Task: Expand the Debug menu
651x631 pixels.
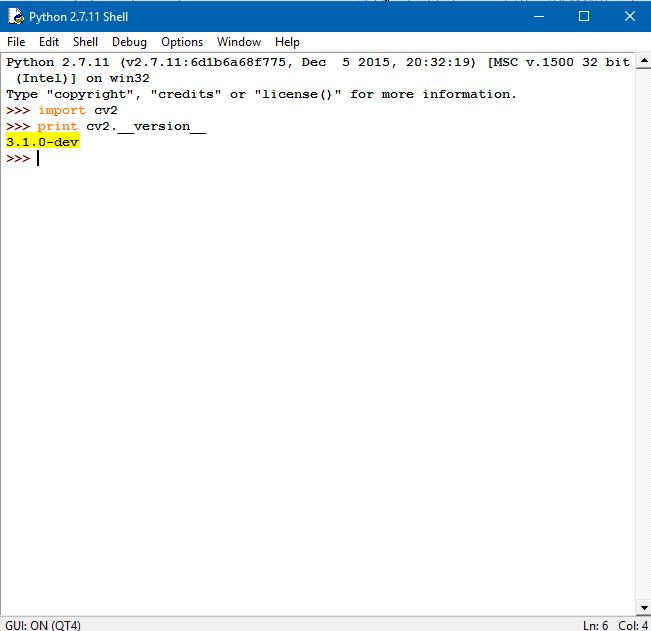Action: [x=129, y=42]
